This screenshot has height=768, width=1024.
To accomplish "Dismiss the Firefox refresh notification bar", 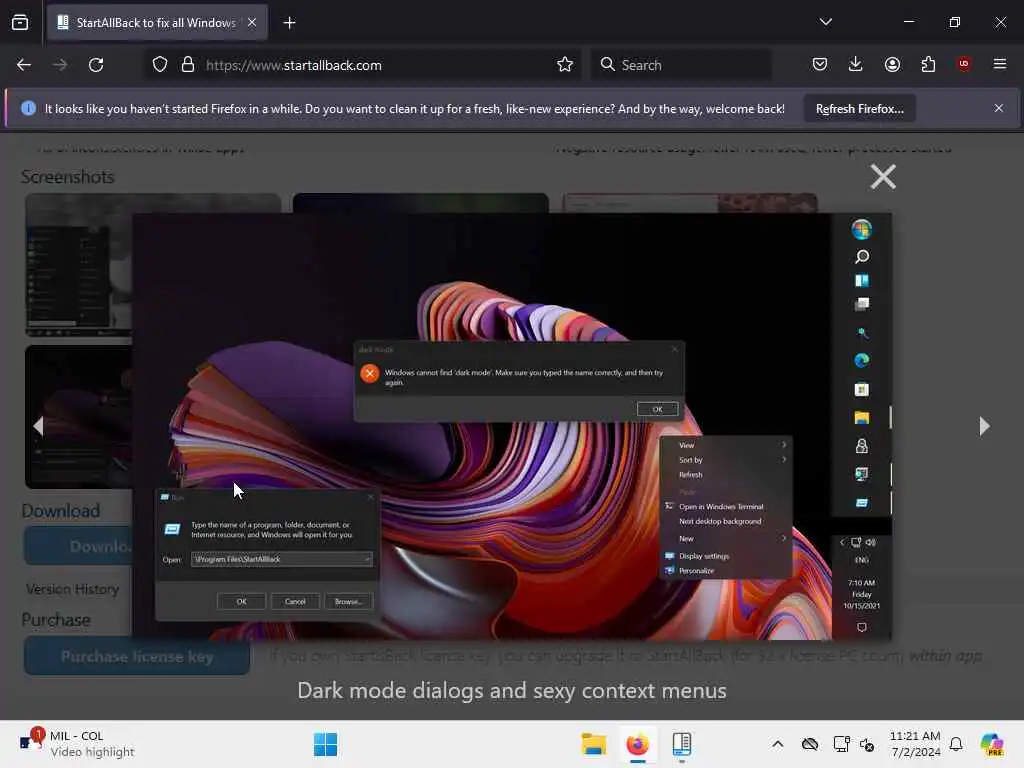I will [x=999, y=108].
